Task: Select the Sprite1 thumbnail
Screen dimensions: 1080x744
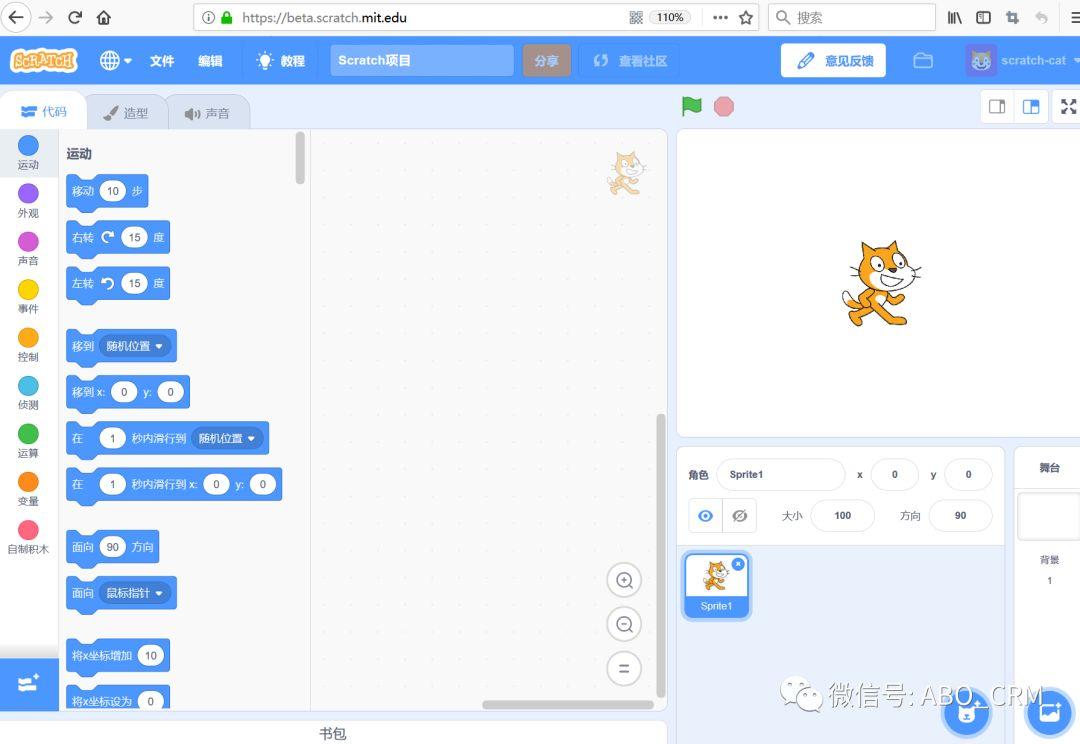Action: tap(716, 586)
